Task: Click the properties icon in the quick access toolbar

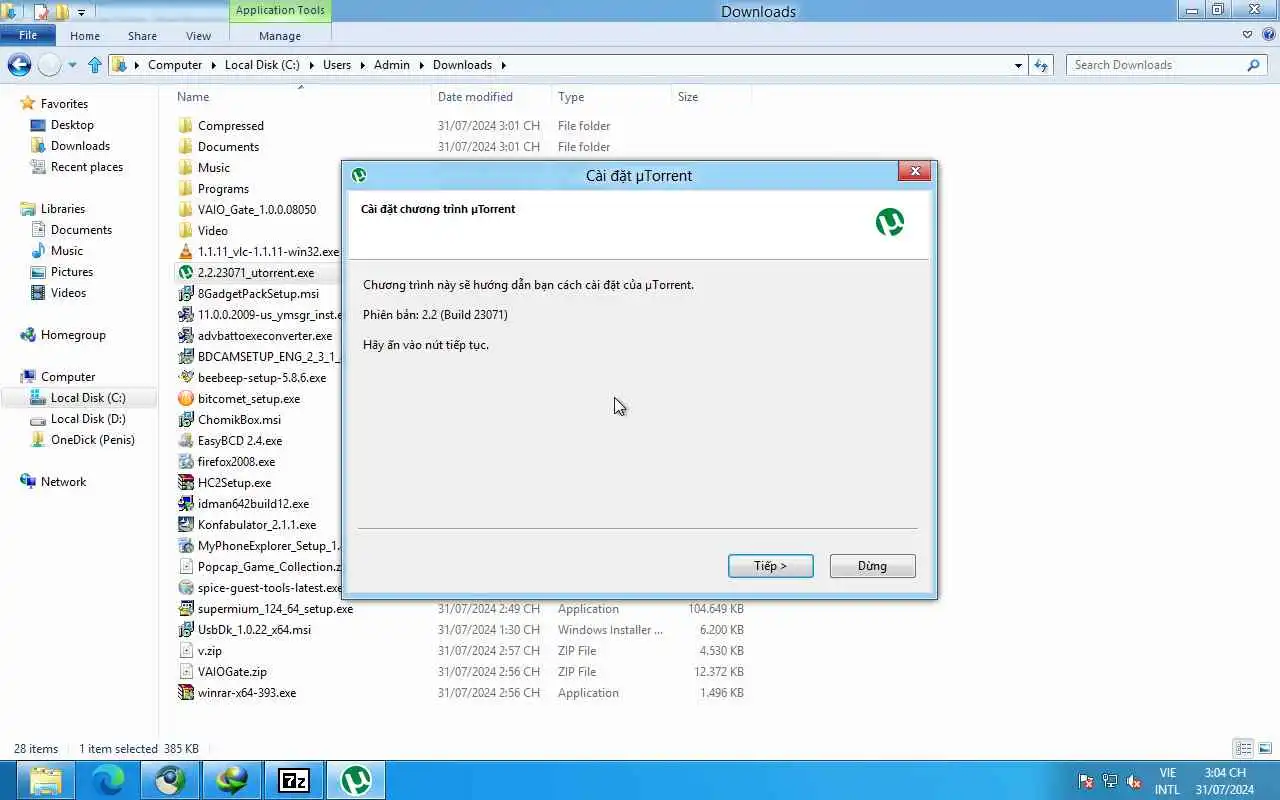Action: [x=41, y=12]
